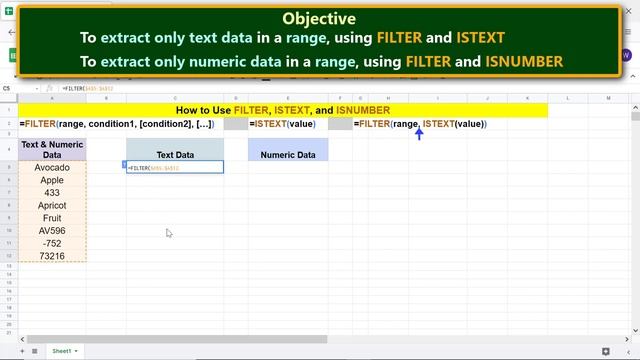Select row 4 header
Image resolution: width=640 pixels, height=360 pixels.
[9, 149]
